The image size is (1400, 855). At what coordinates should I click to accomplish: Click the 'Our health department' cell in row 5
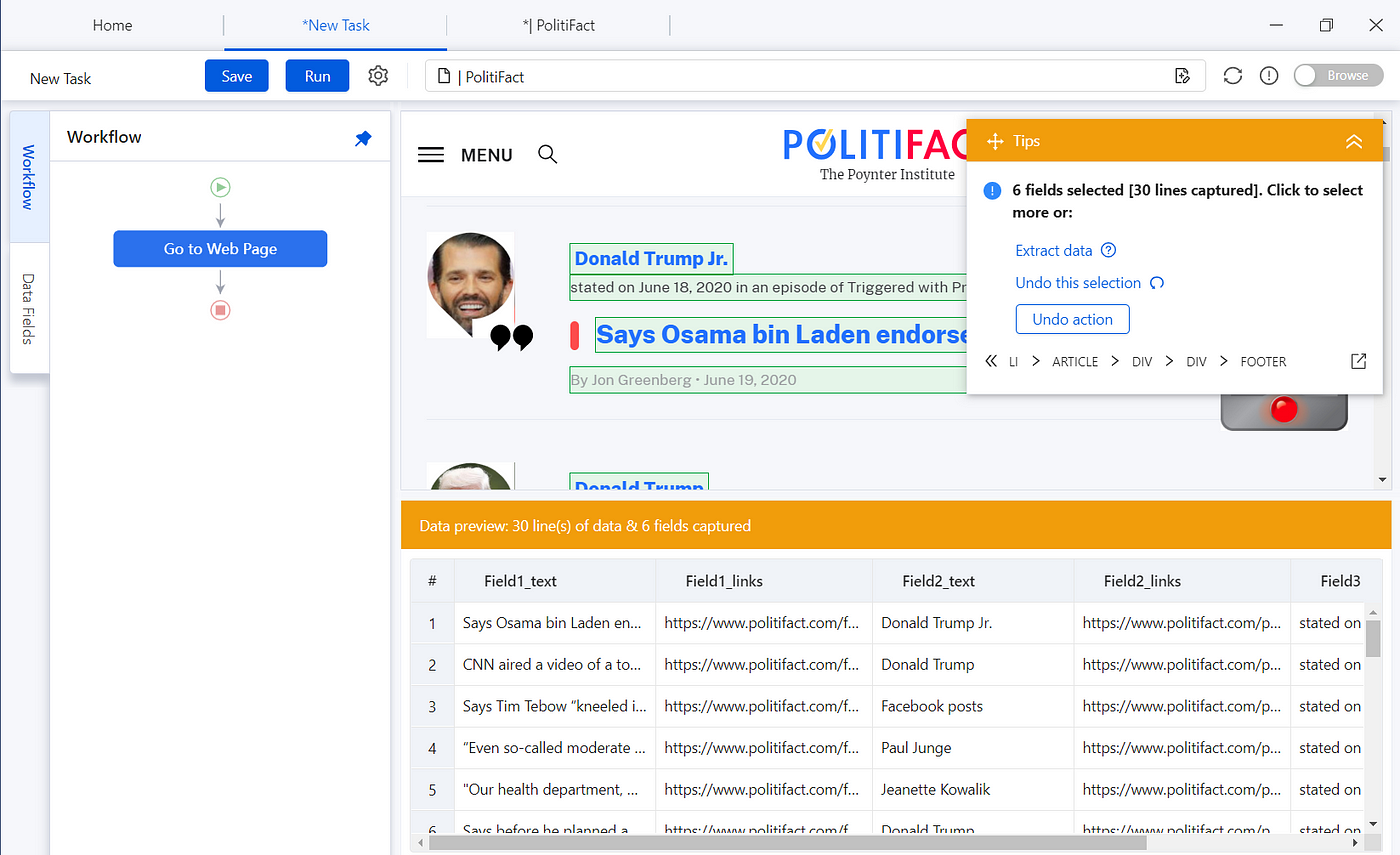click(555, 790)
